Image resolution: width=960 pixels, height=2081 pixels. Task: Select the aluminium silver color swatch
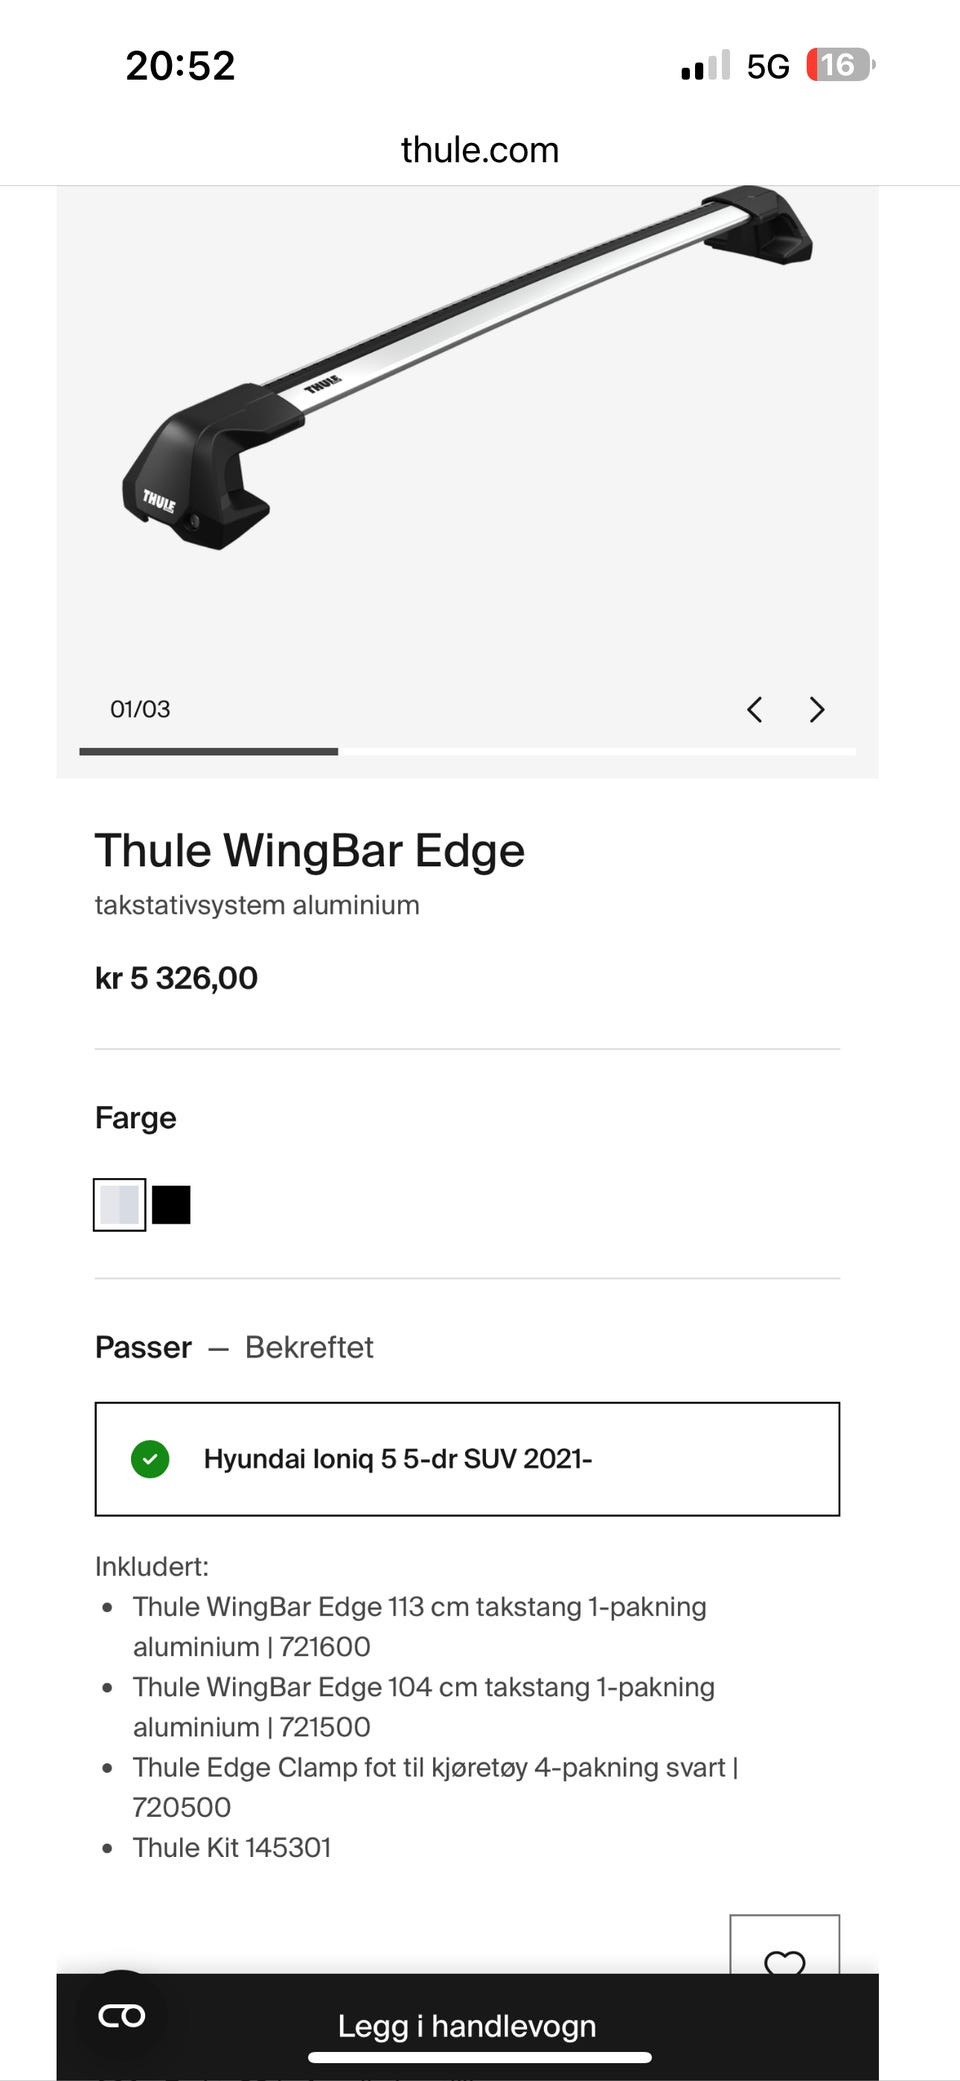pyautogui.click(x=120, y=1205)
